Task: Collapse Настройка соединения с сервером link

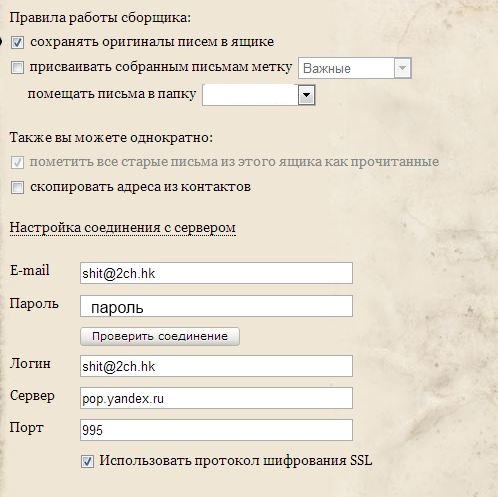Action: [123, 228]
